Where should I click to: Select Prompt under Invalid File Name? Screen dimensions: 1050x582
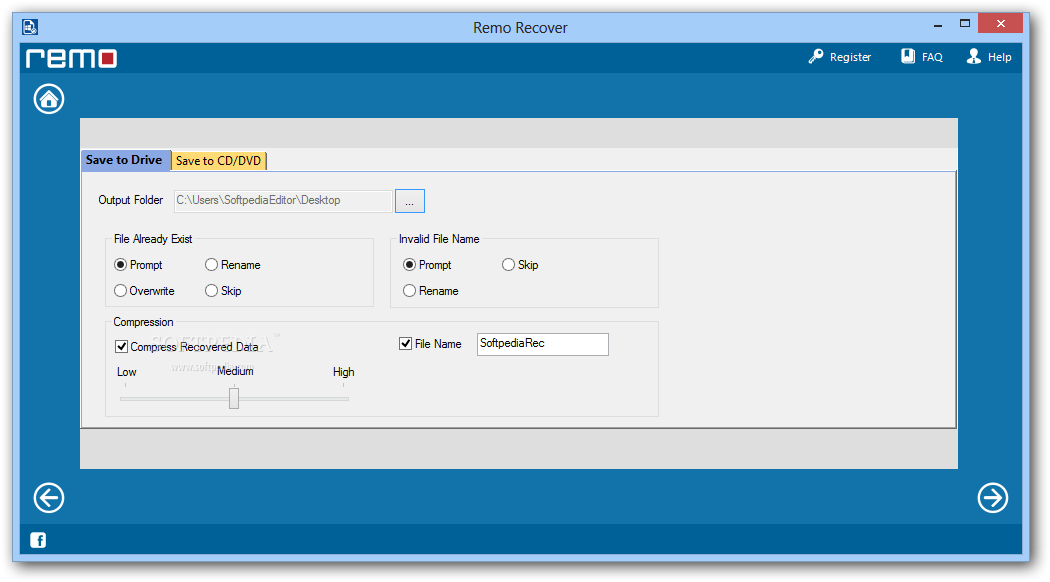point(409,265)
